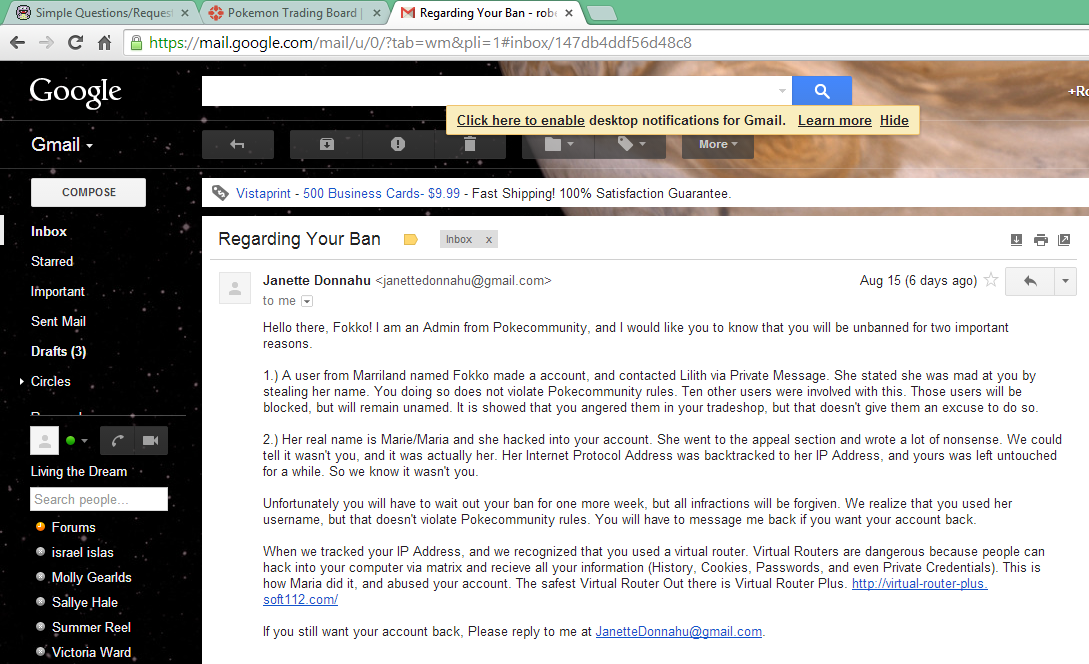
Task: Open chat with Forums contact
Action: tap(73, 527)
